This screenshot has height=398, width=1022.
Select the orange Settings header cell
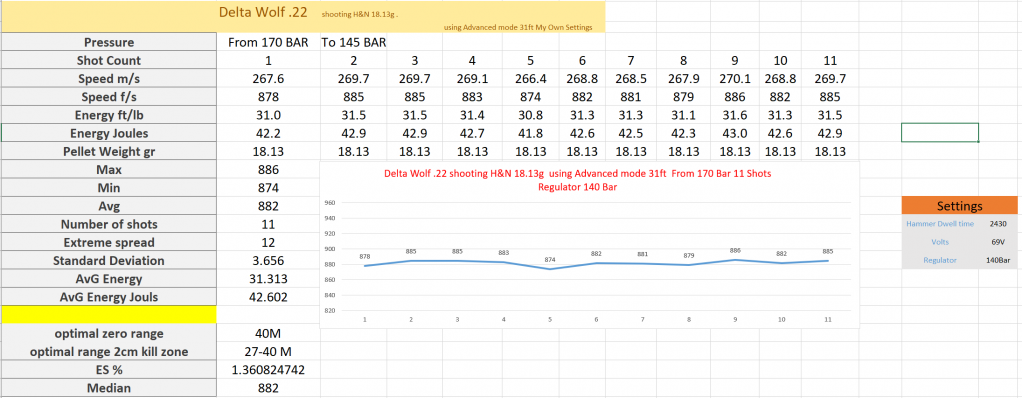959,206
